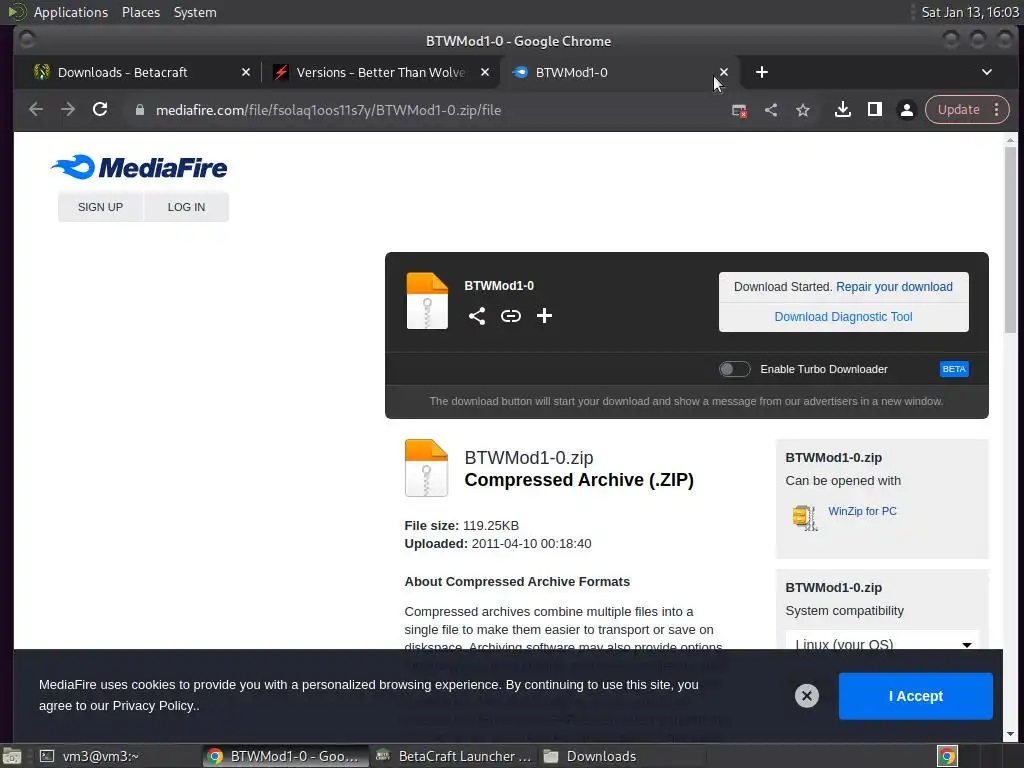Go back to the previous page
This screenshot has width=1024, height=768.
pos(36,110)
